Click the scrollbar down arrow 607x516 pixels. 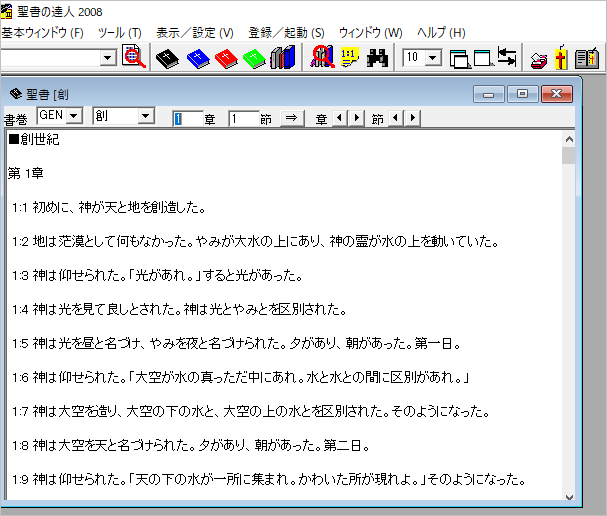[x=569, y=497]
